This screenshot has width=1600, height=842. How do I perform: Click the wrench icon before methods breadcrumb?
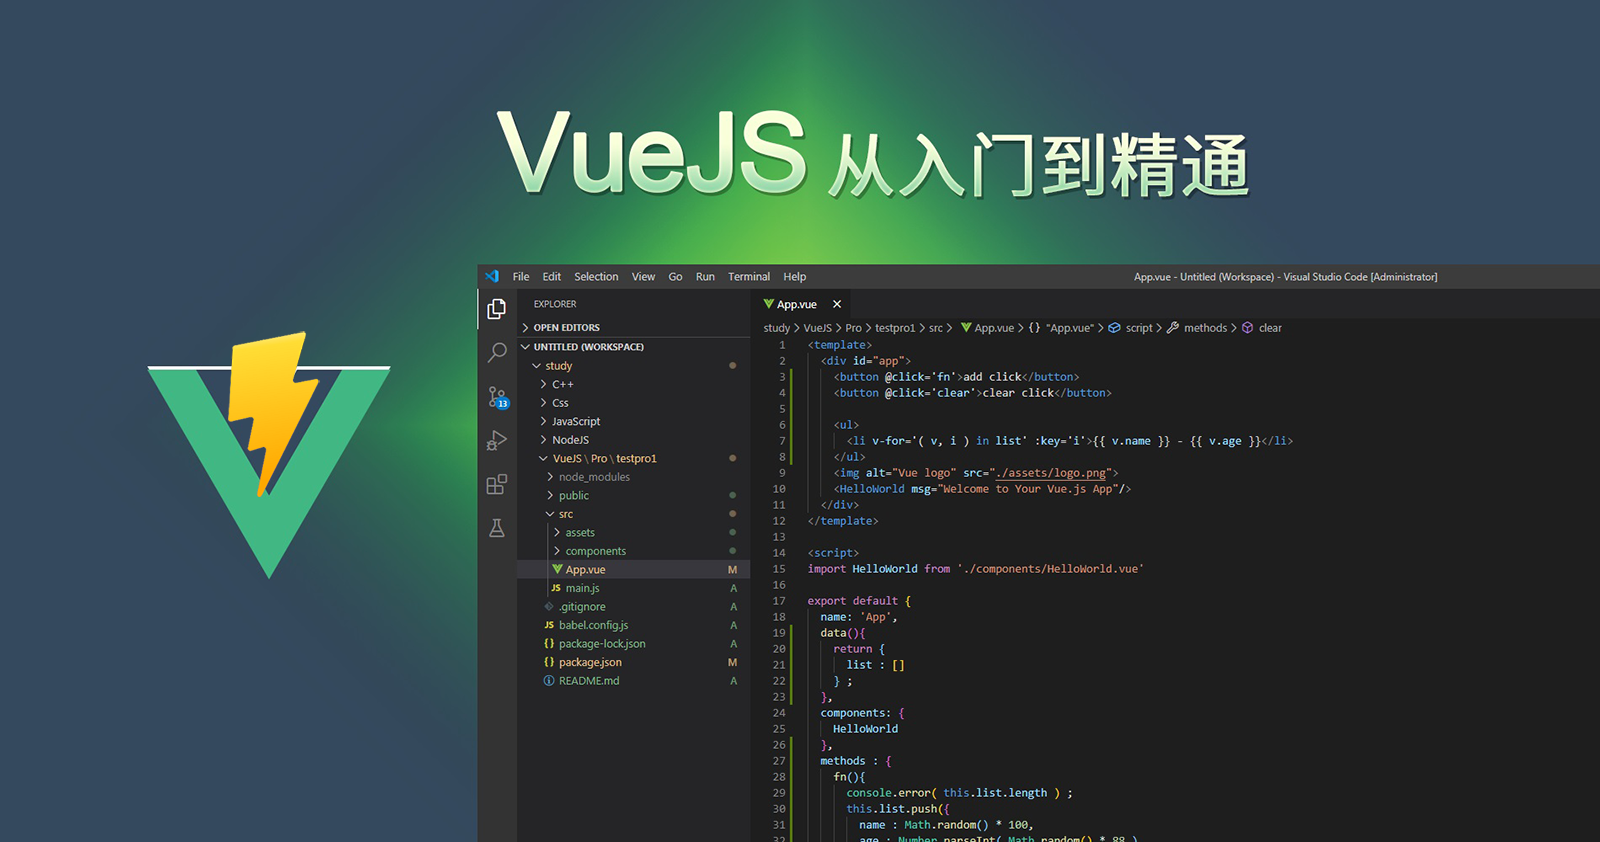click(1173, 328)
